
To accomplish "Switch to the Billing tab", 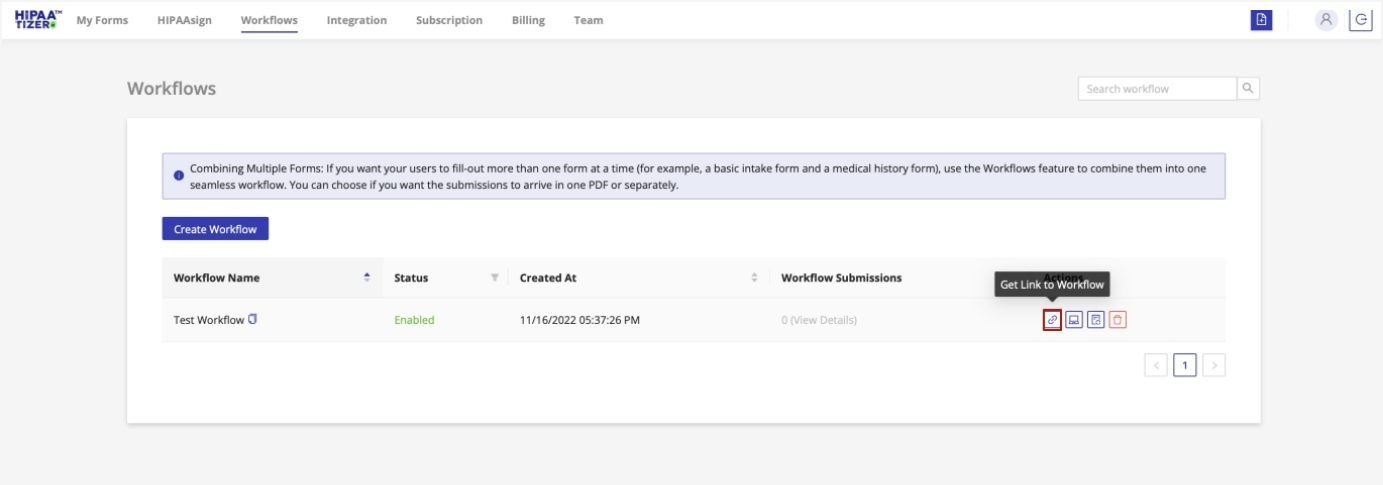I will tap(528, 20).
